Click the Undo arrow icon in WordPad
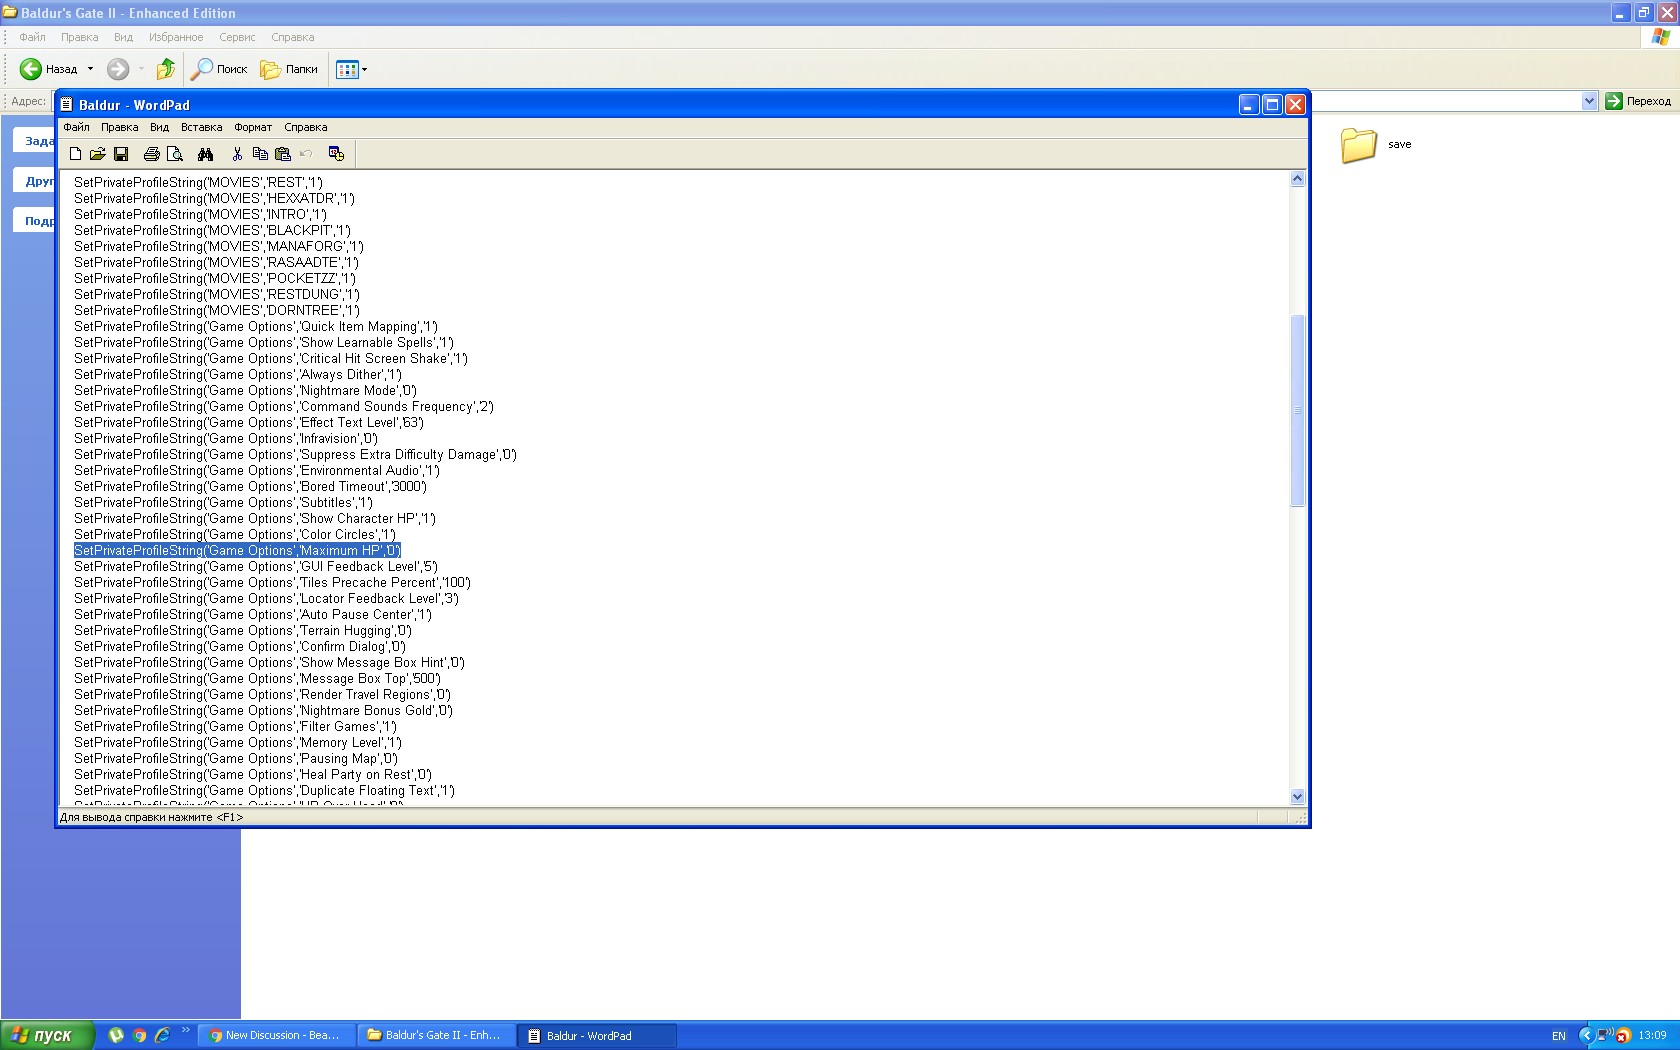Screen dimensions: 1680x1050 306,154
